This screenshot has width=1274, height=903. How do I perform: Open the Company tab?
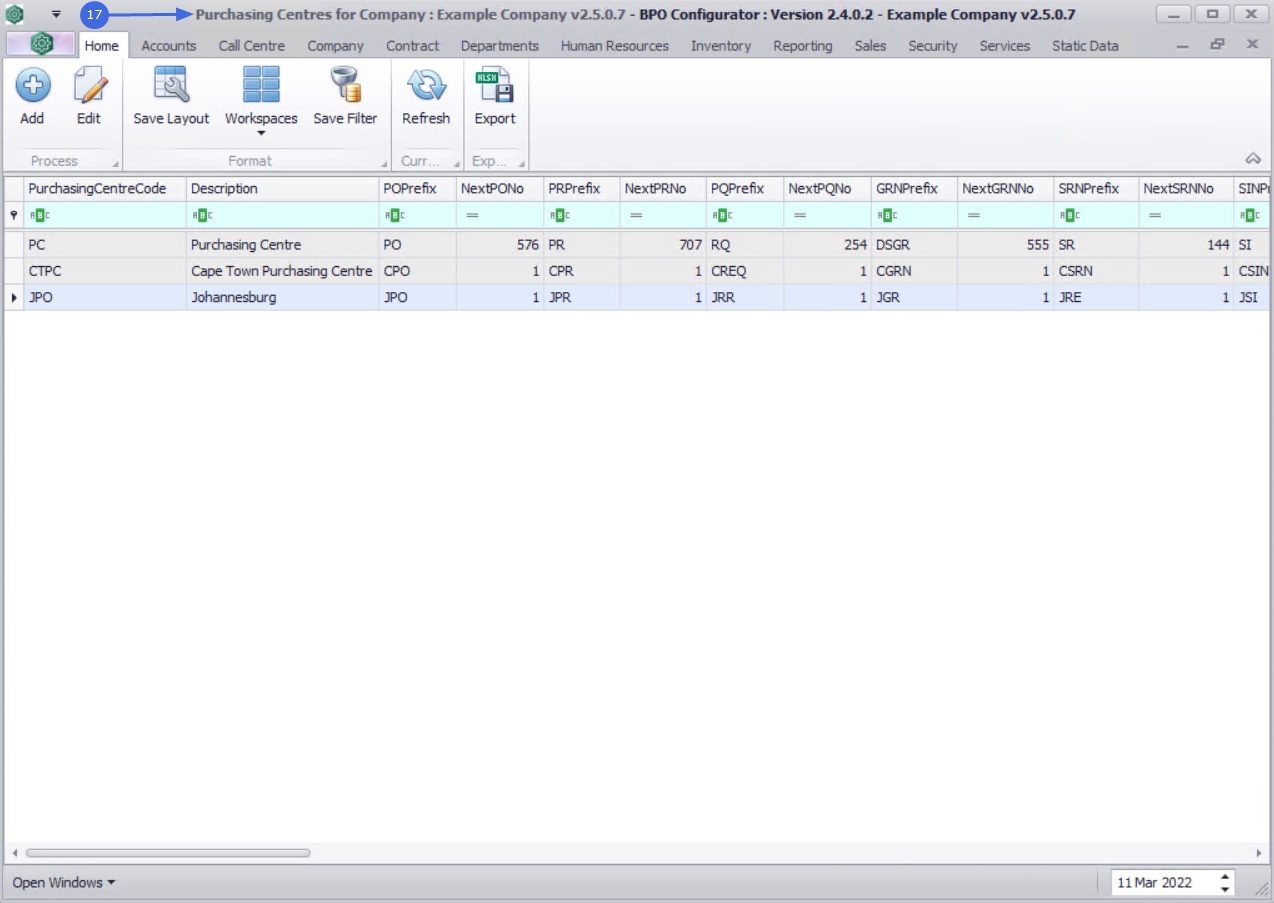[336, 45]
